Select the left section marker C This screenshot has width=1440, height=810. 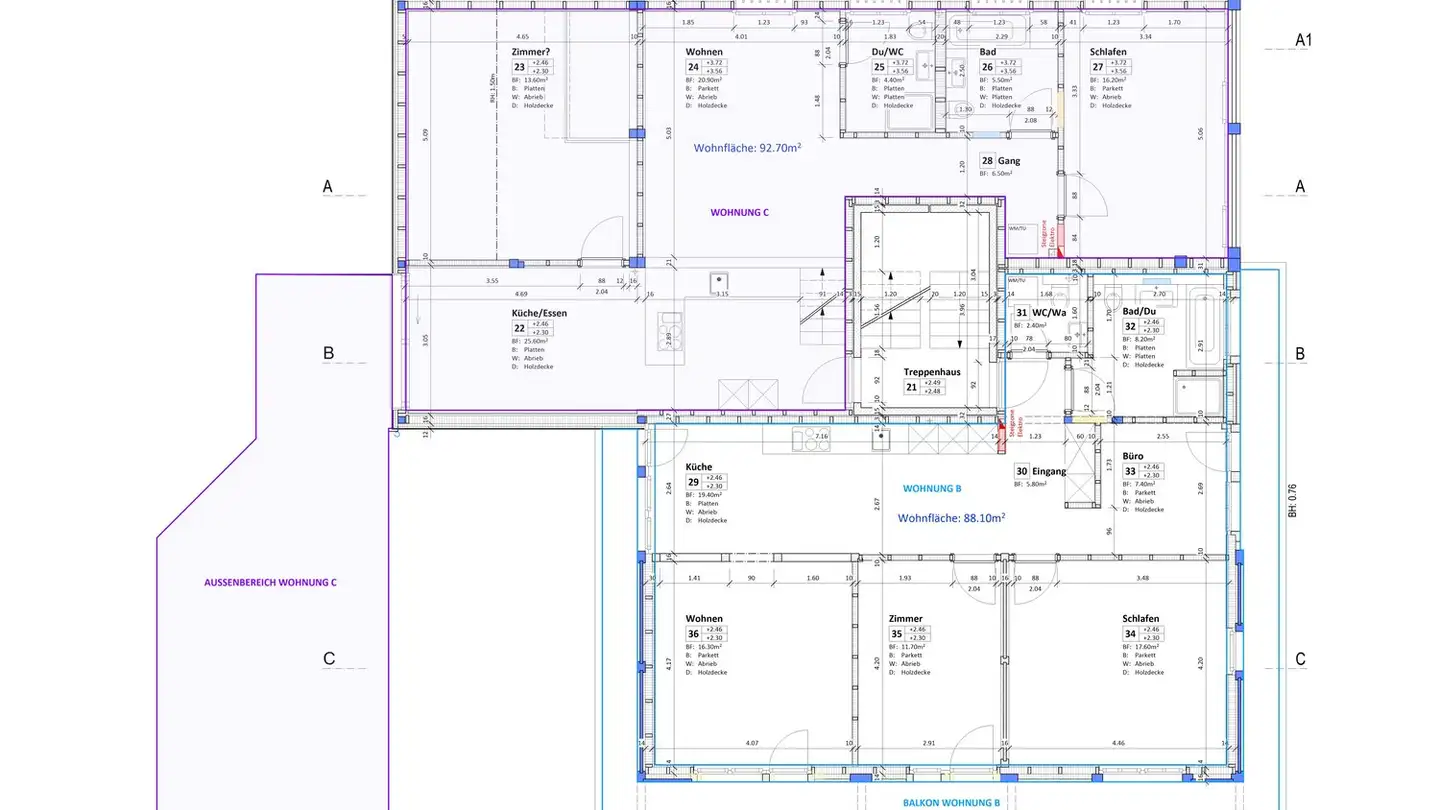click(328, 659)
